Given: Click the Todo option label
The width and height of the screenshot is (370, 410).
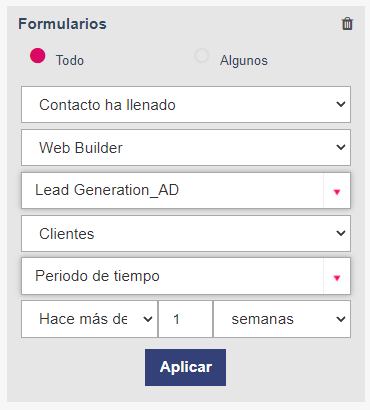Looking at the screenshot, I should coord(70,60).
